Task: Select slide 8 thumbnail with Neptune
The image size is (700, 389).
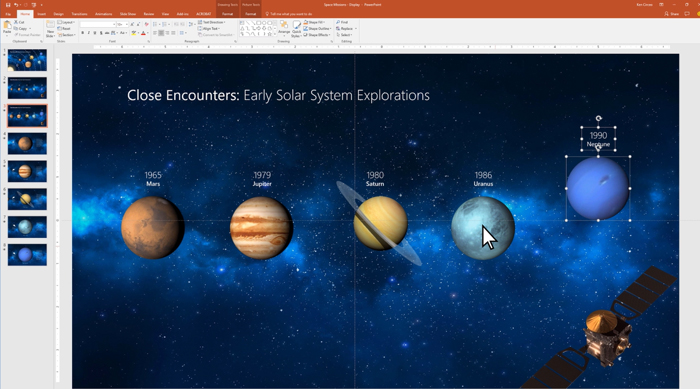Action: click(27, 255)
